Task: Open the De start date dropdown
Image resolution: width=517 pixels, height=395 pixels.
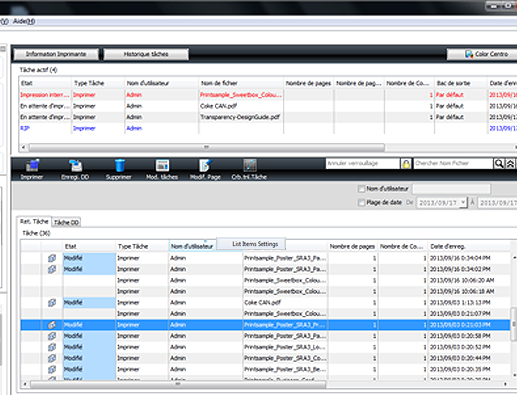Action: (463, 202)
